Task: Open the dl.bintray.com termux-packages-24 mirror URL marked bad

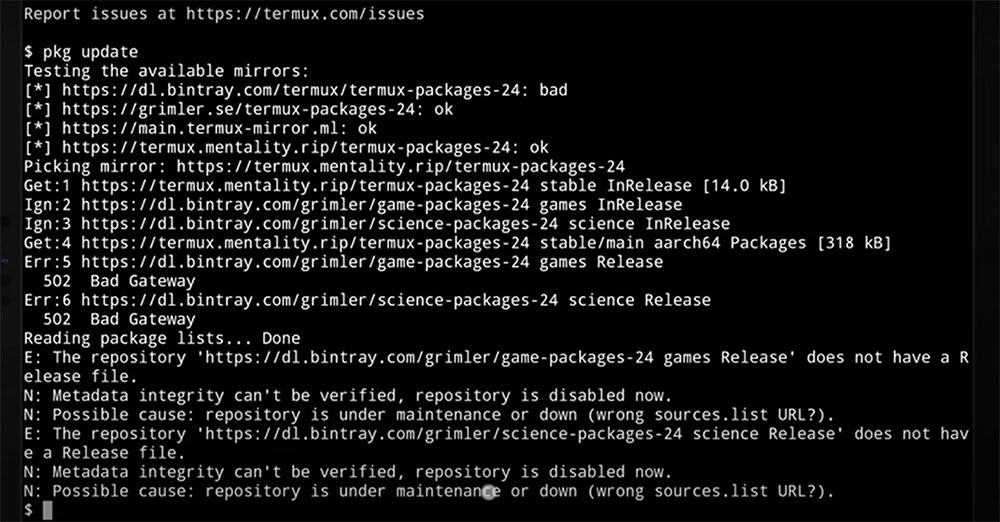Action: [291, 90]
